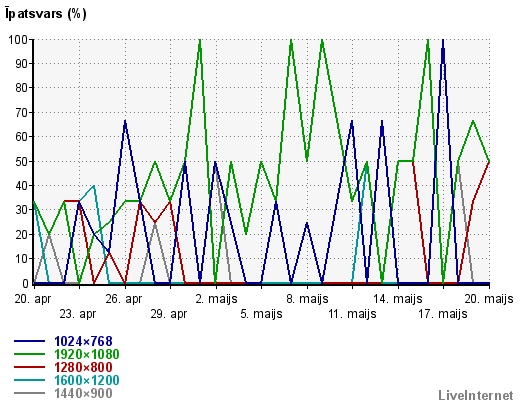Click the 40 value on the y-axis
This screenshot has width=520, height=405.
pyautogui.click(x=21, y=186)
